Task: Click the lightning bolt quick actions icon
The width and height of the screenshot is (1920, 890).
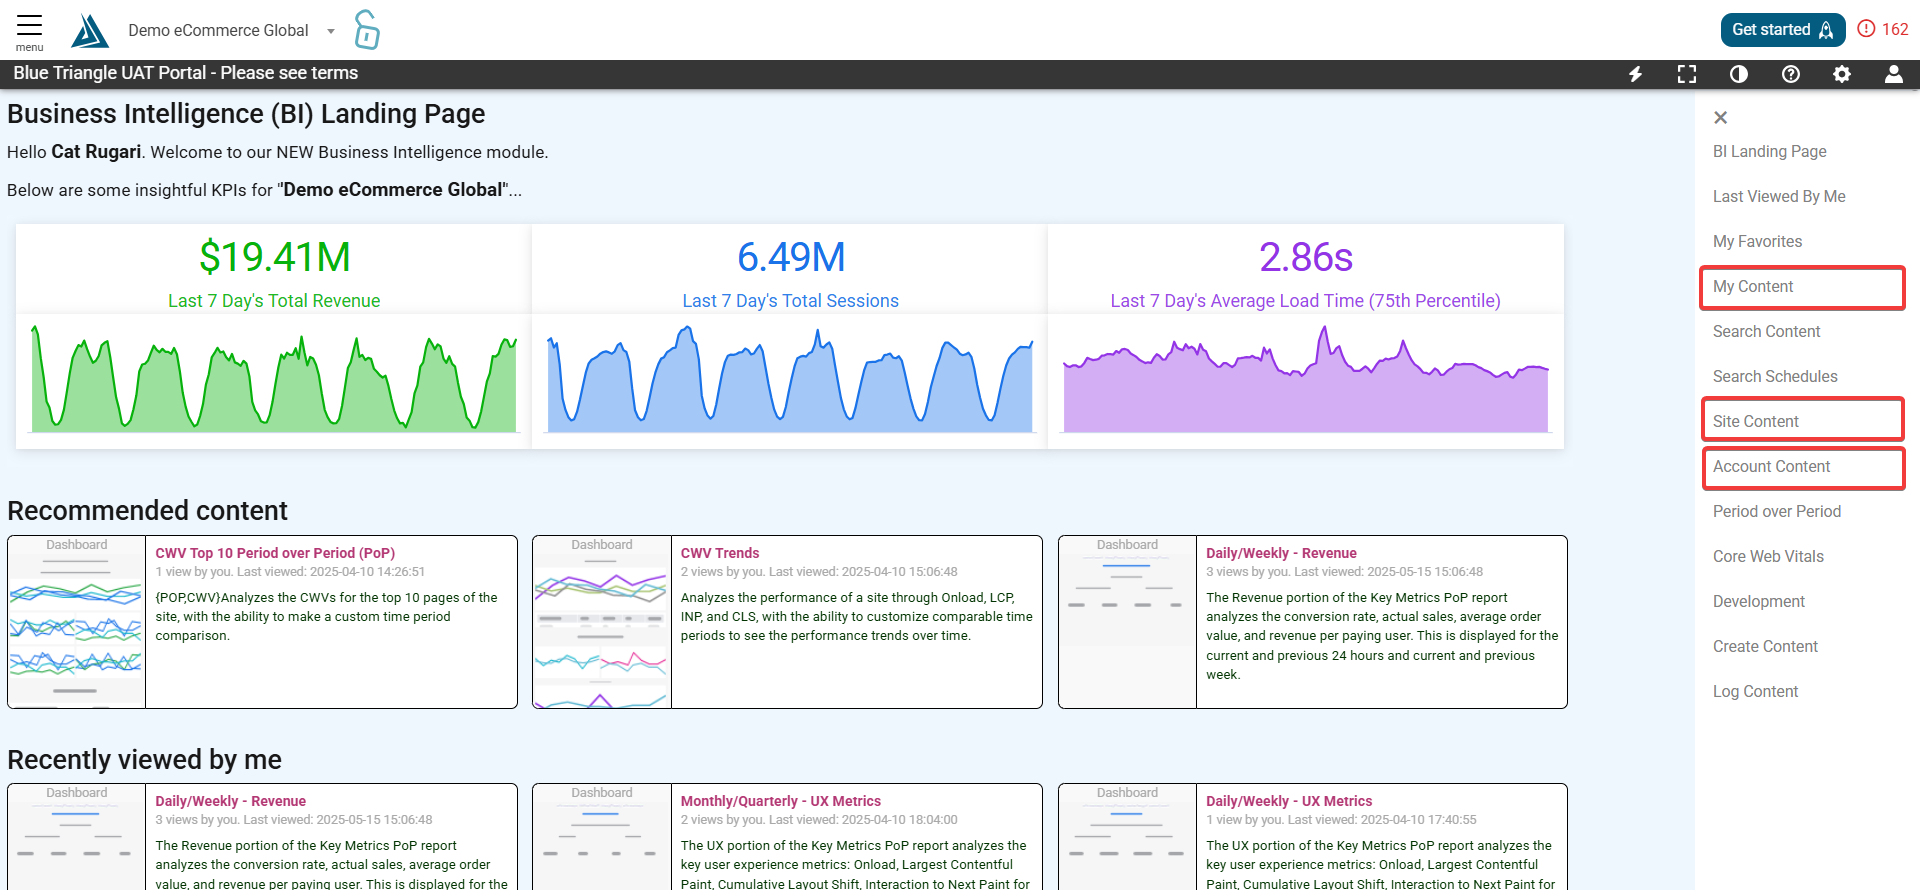Action: tap(1635, 74)
